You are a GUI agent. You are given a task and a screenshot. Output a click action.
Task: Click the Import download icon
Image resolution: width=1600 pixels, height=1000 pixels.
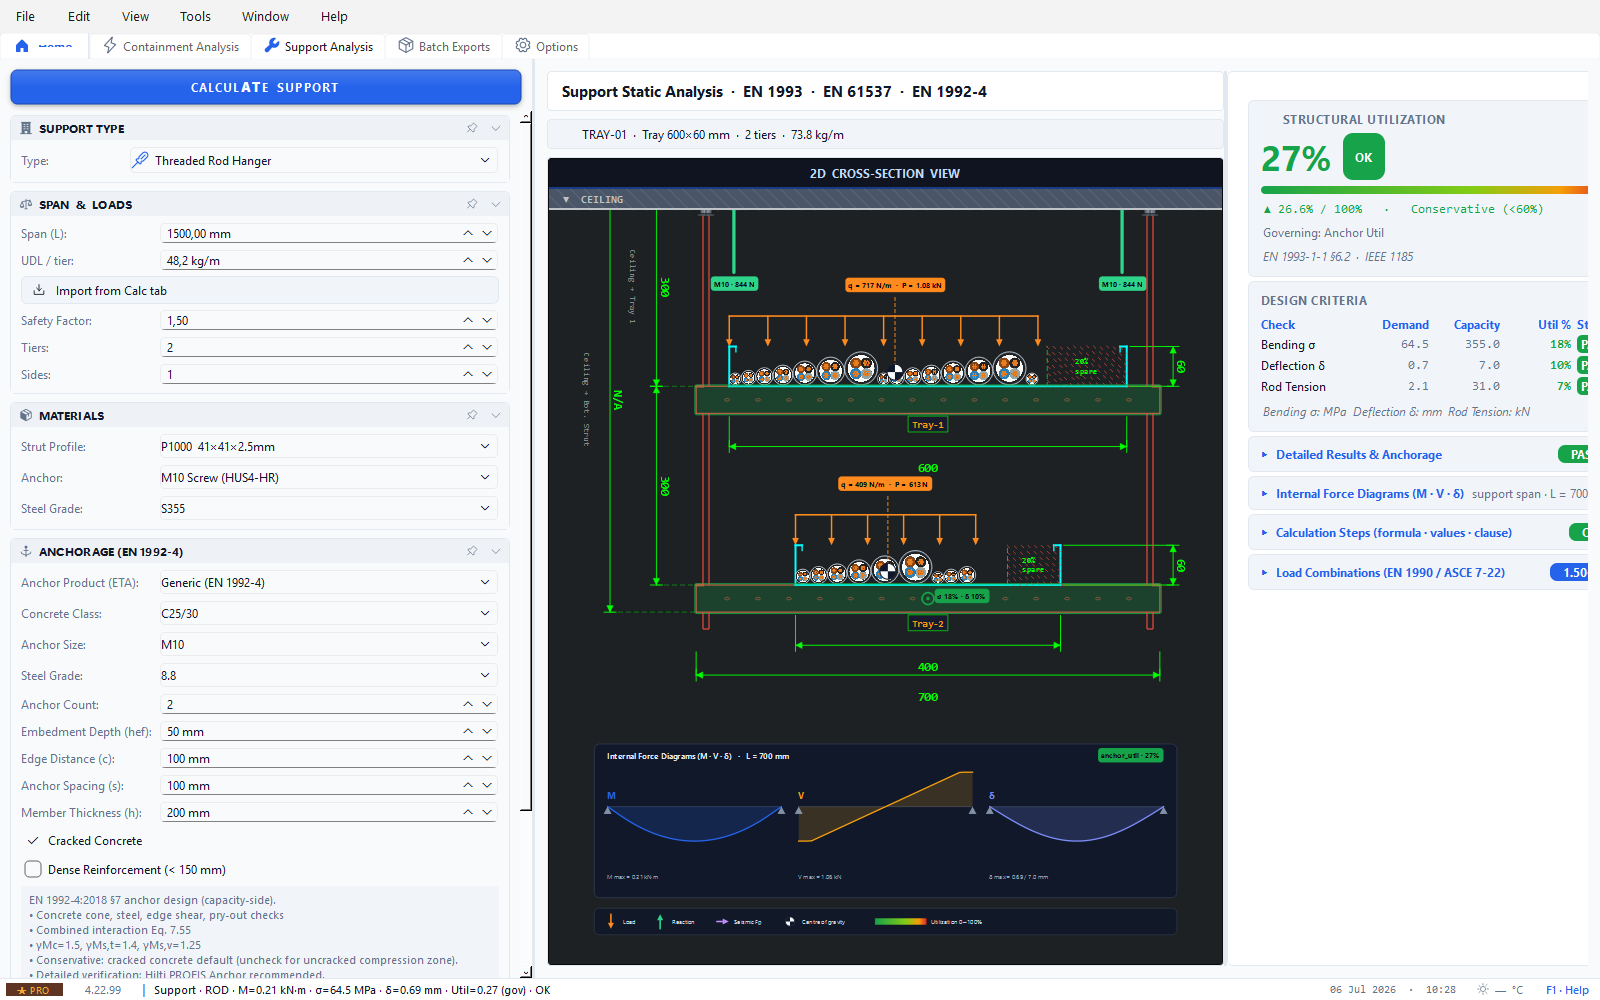(39, 290)
